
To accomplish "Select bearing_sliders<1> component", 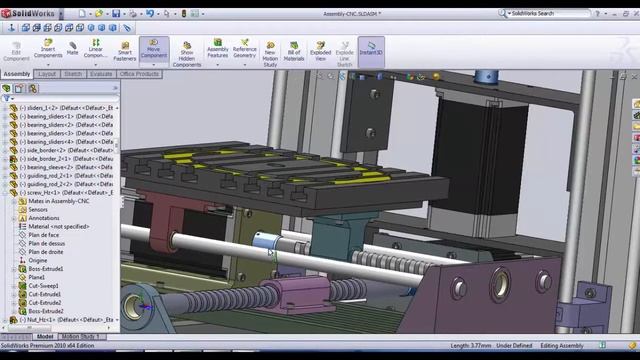I will [67, 116].
